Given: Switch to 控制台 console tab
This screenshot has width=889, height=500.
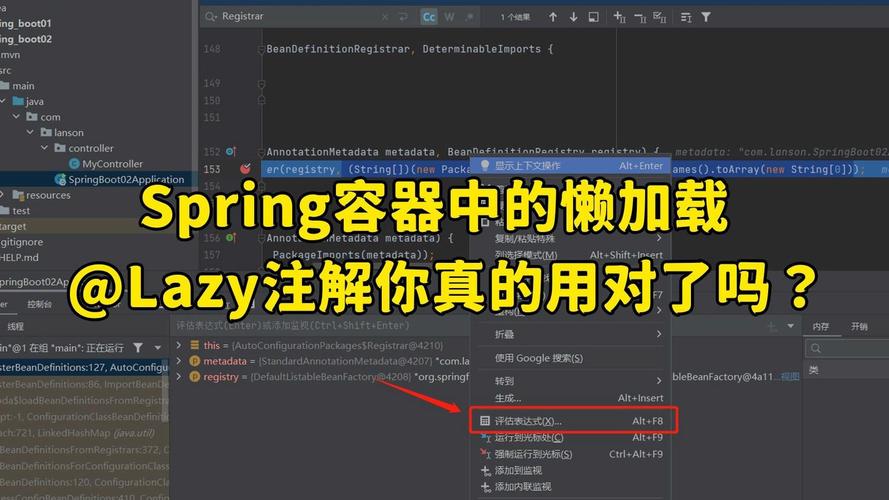Looking at the screenshot, I should click(39, 304).
